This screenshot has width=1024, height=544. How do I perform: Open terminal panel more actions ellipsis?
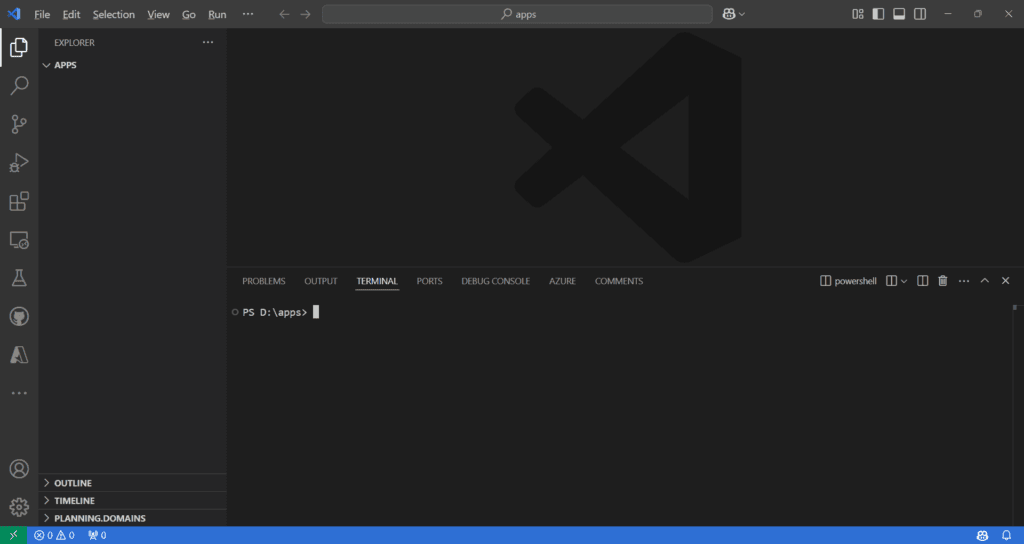964,281
